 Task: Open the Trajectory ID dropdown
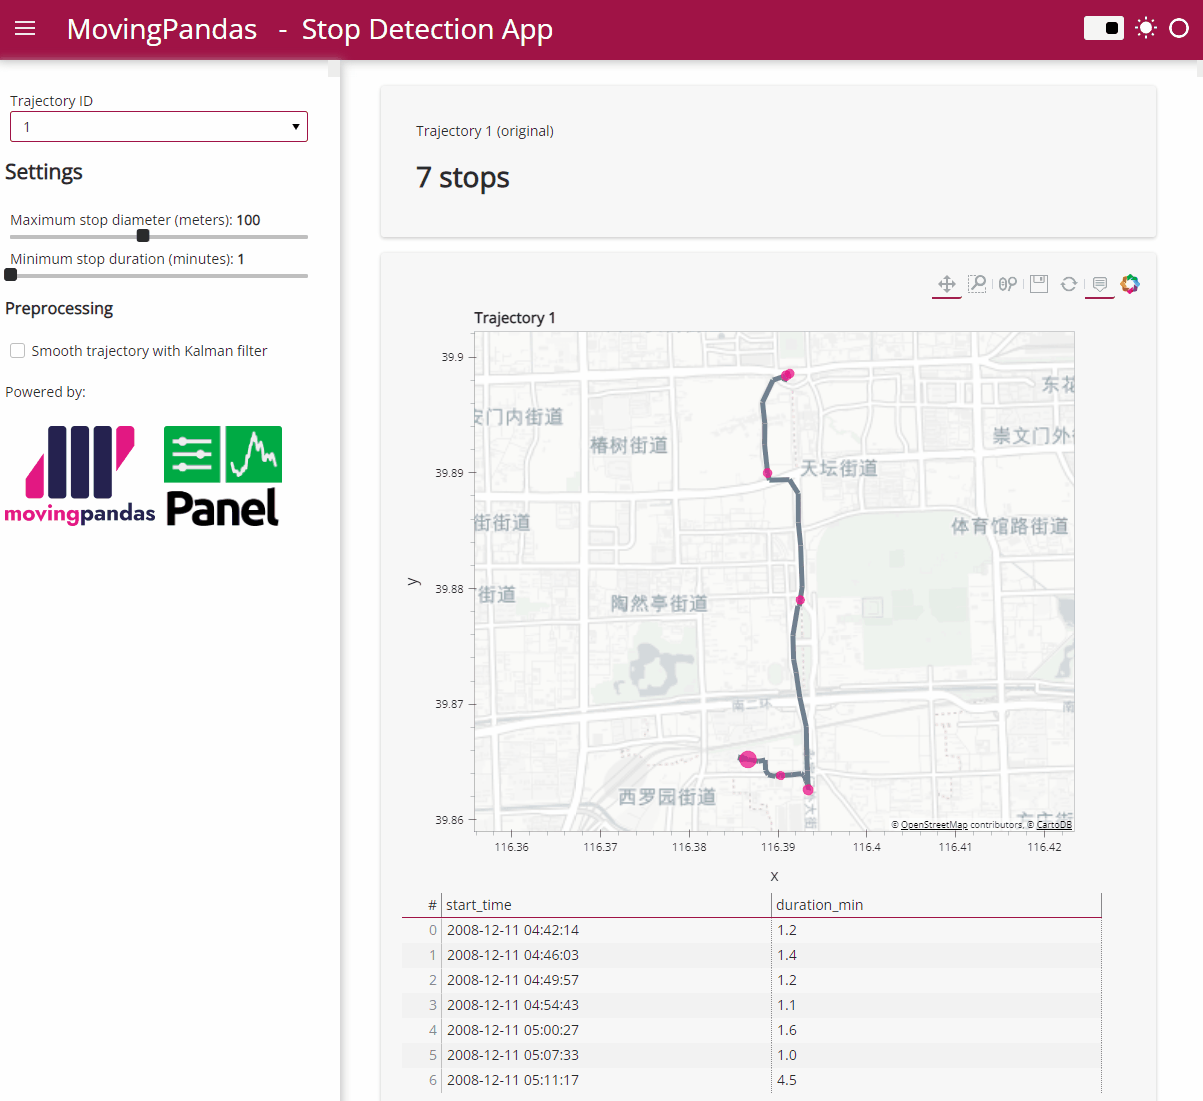click(x=159, y=127)
